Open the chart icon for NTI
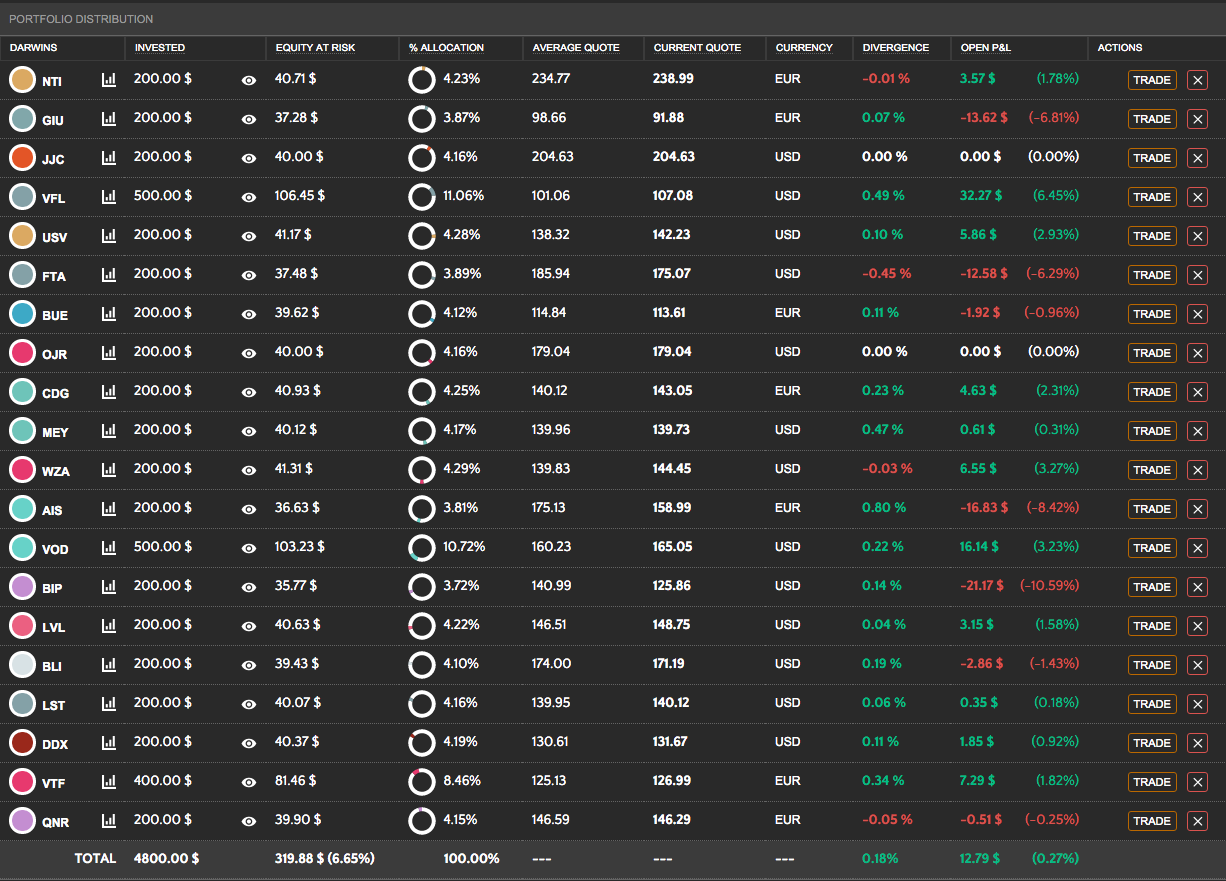This screenshot has height=881, width=1226. 109,80
